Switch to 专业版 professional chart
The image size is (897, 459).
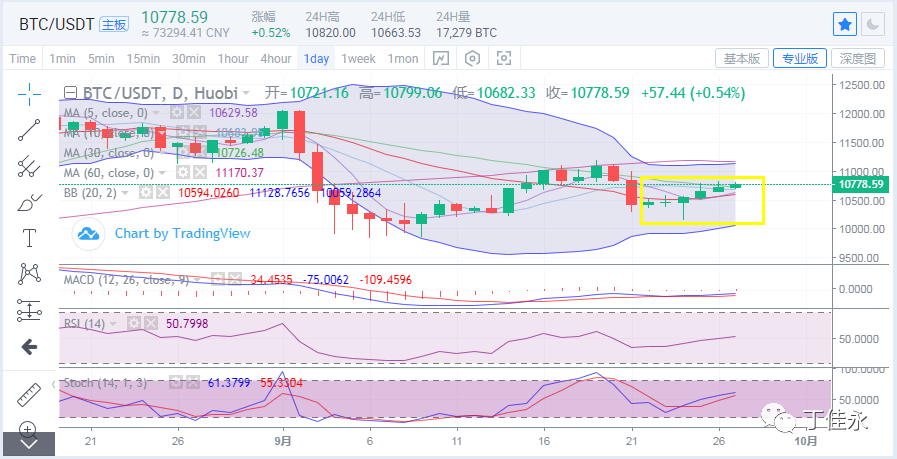[800, 58]
